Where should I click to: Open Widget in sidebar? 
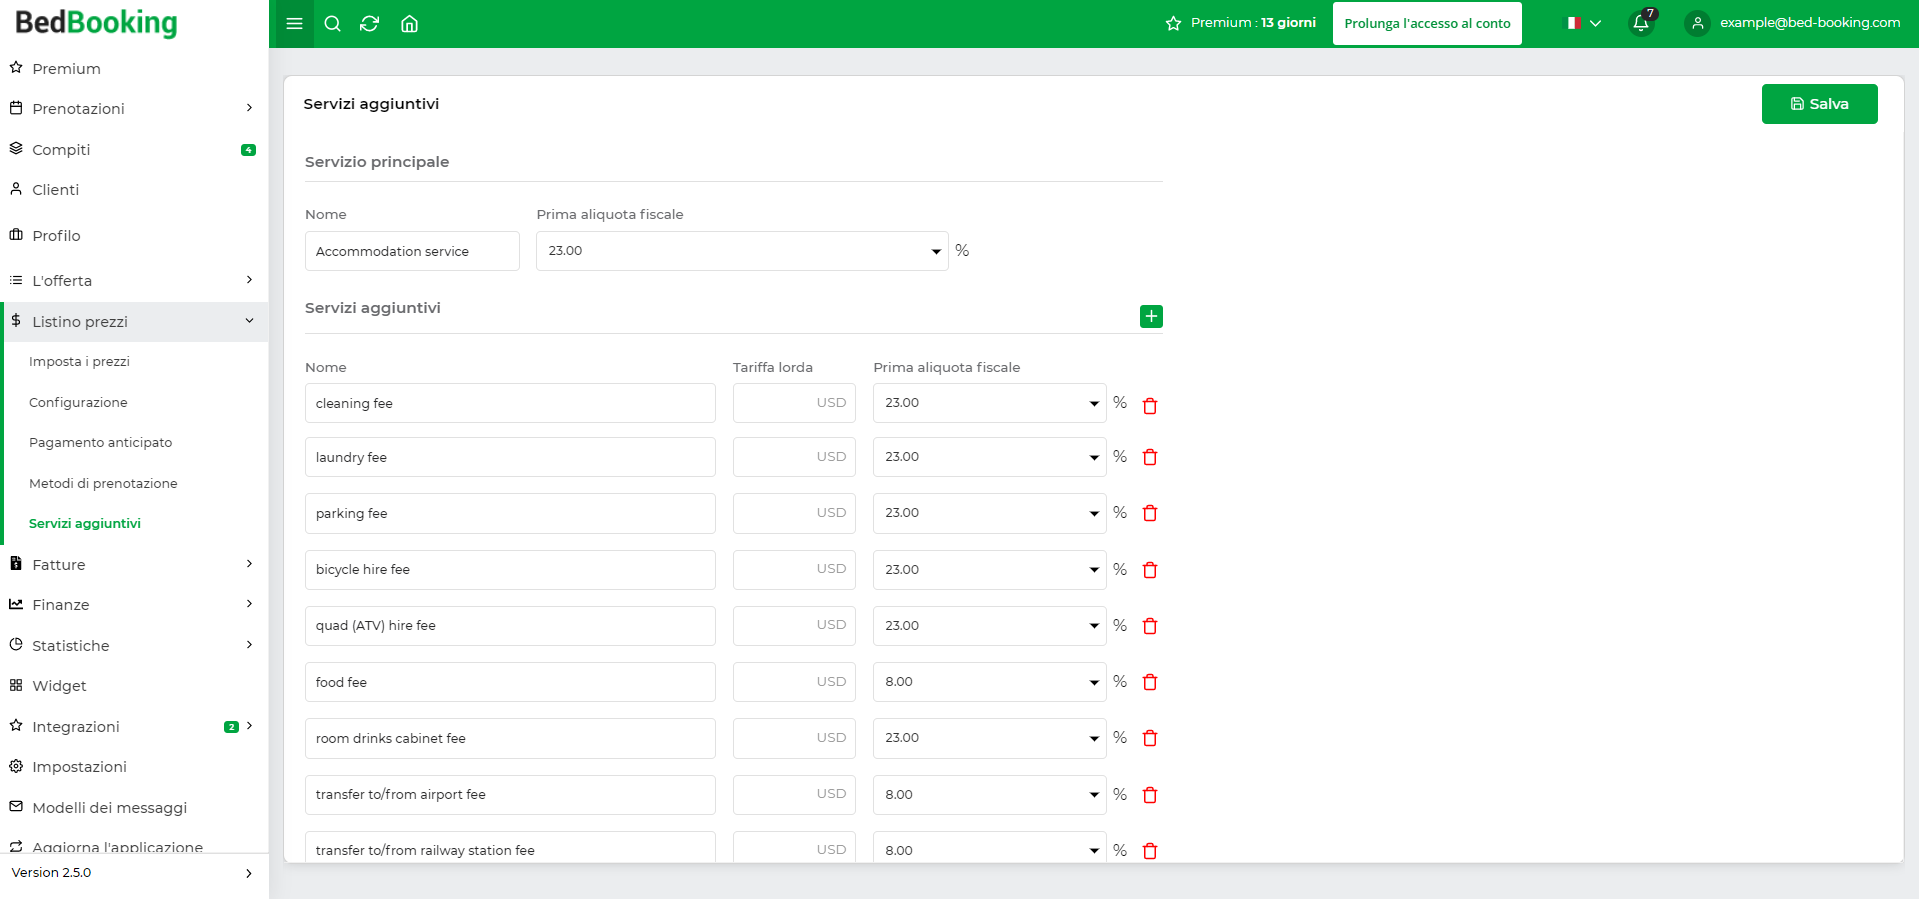pyautogui.click(x=134, y=685)
